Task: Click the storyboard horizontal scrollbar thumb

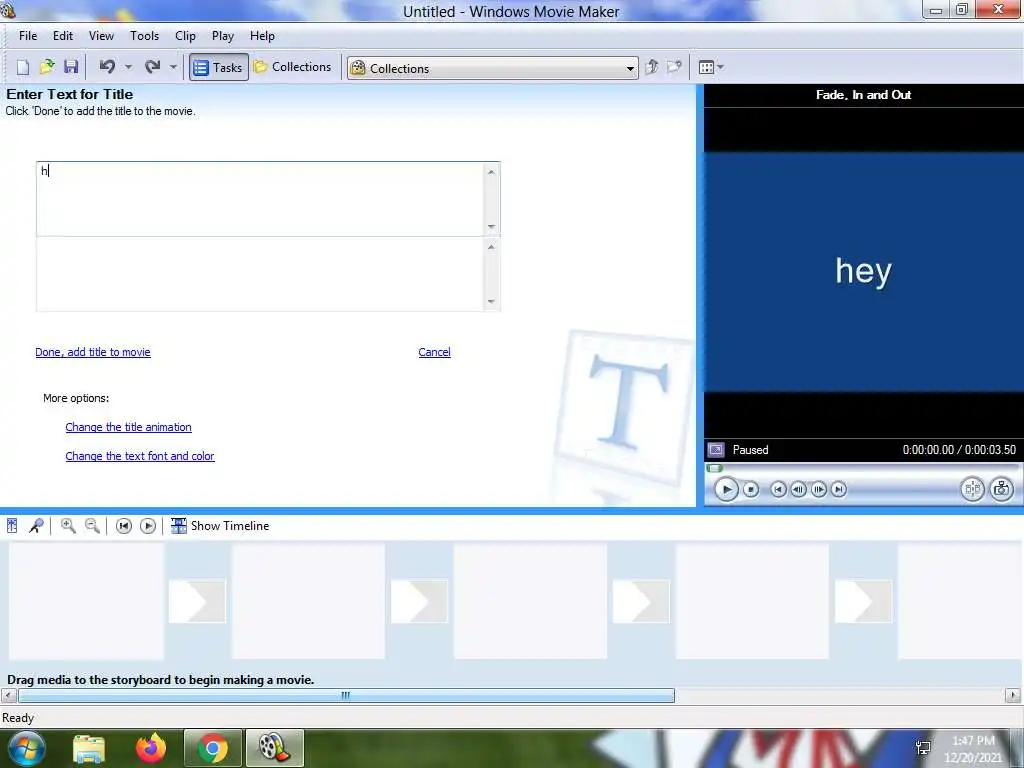Action: pos(346,696)
